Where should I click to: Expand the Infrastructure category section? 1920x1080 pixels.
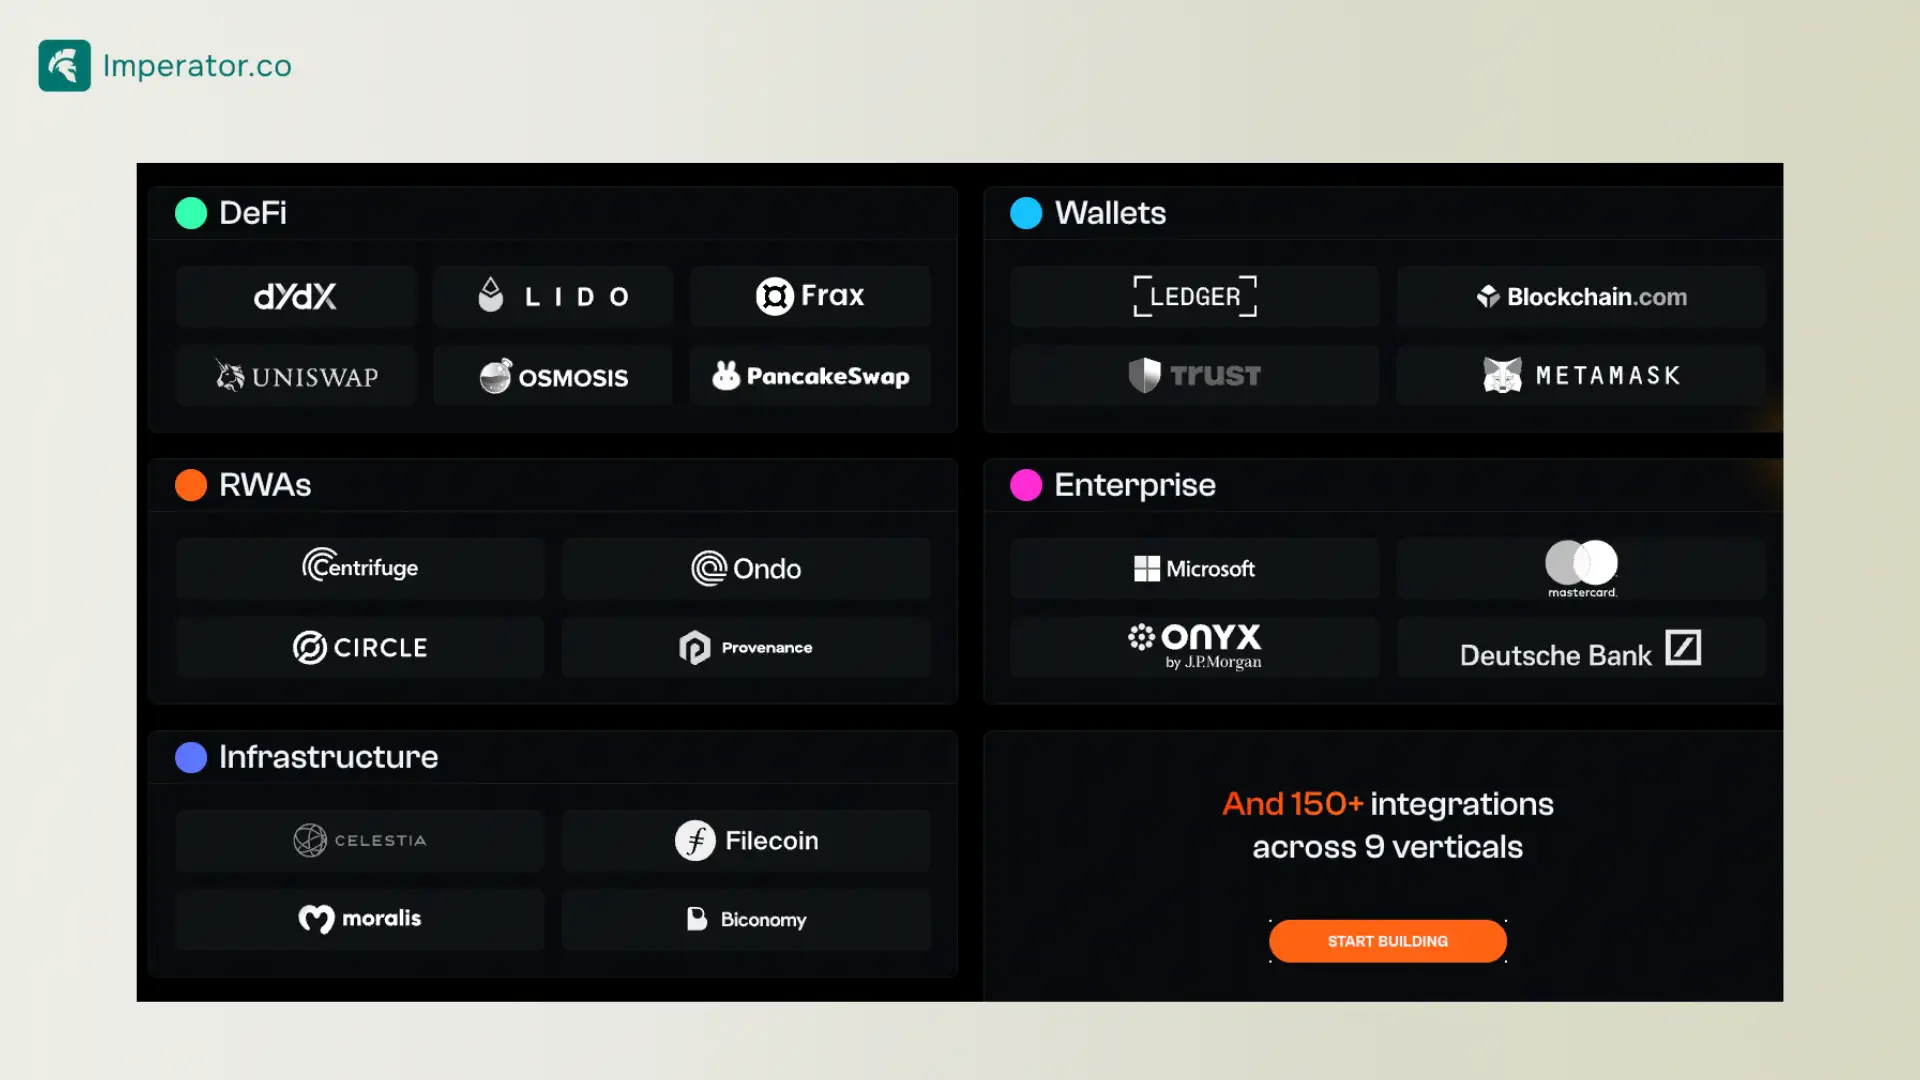[328, 756]
